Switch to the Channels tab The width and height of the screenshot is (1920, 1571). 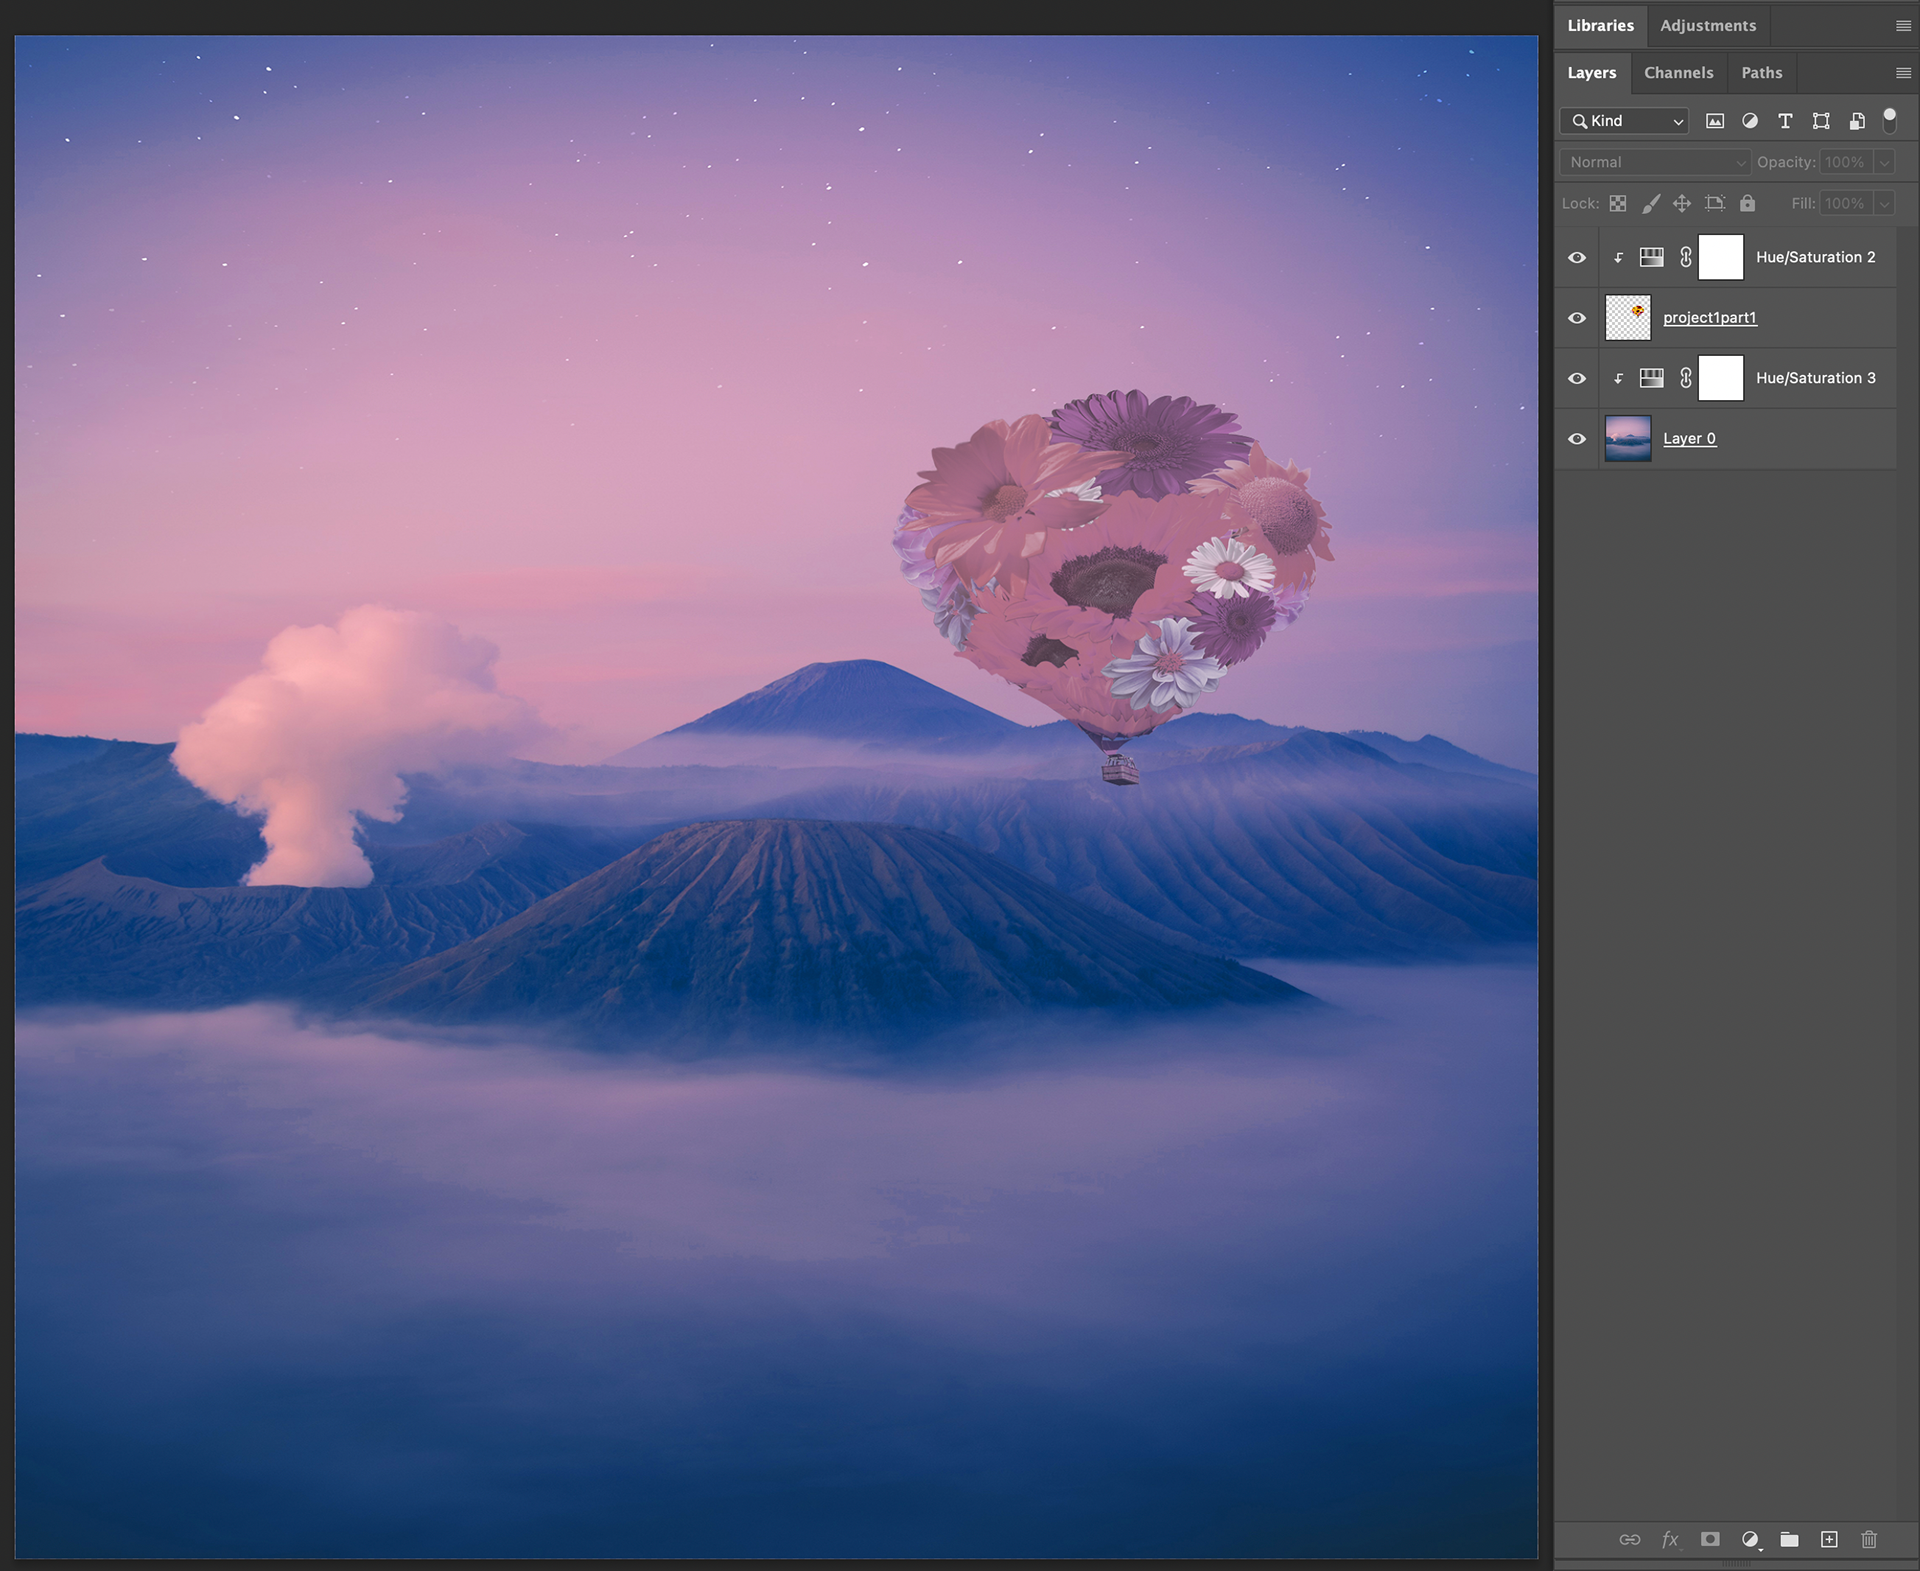click(x=1678, y=73)
